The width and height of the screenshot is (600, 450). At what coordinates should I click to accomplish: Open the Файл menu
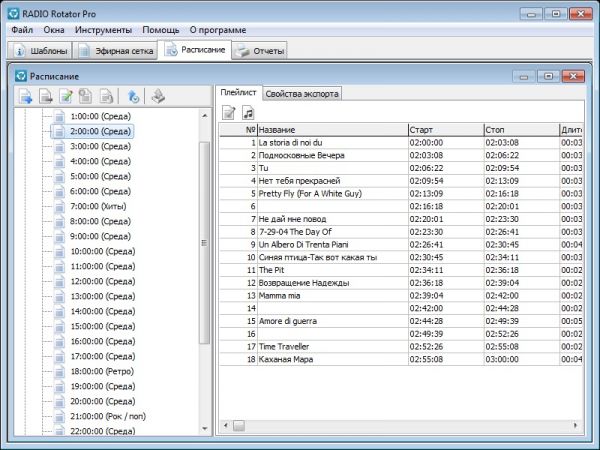click(x=23, y=30)
